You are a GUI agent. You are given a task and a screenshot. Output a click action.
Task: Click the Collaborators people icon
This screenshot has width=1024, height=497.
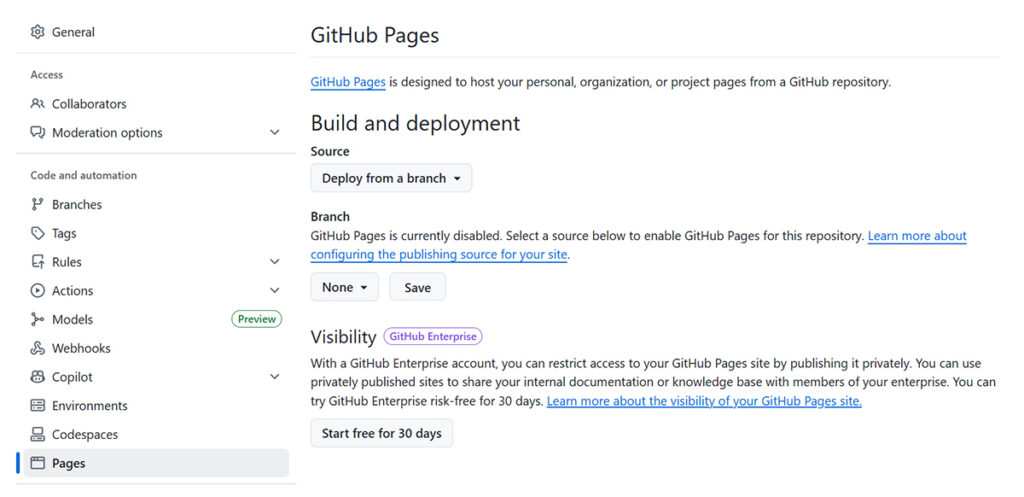click(38, 104)
